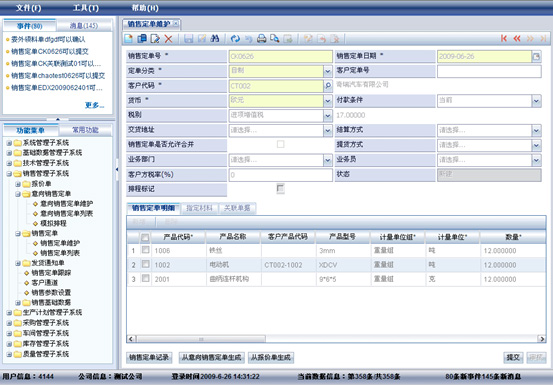Viewport: 553px width, 385px height.
Task: Jump to first record navigation icon
Action: (x=504, y=38)
